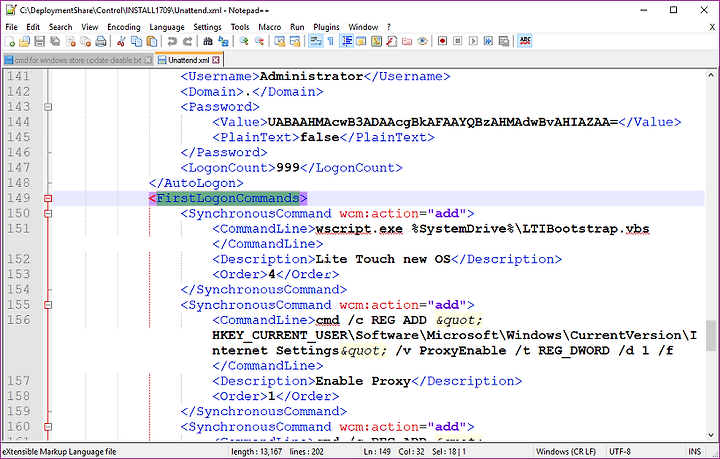Viewport: 720px width, 459px height.
Task: Open the Language menu
Action: pos(167,27)
